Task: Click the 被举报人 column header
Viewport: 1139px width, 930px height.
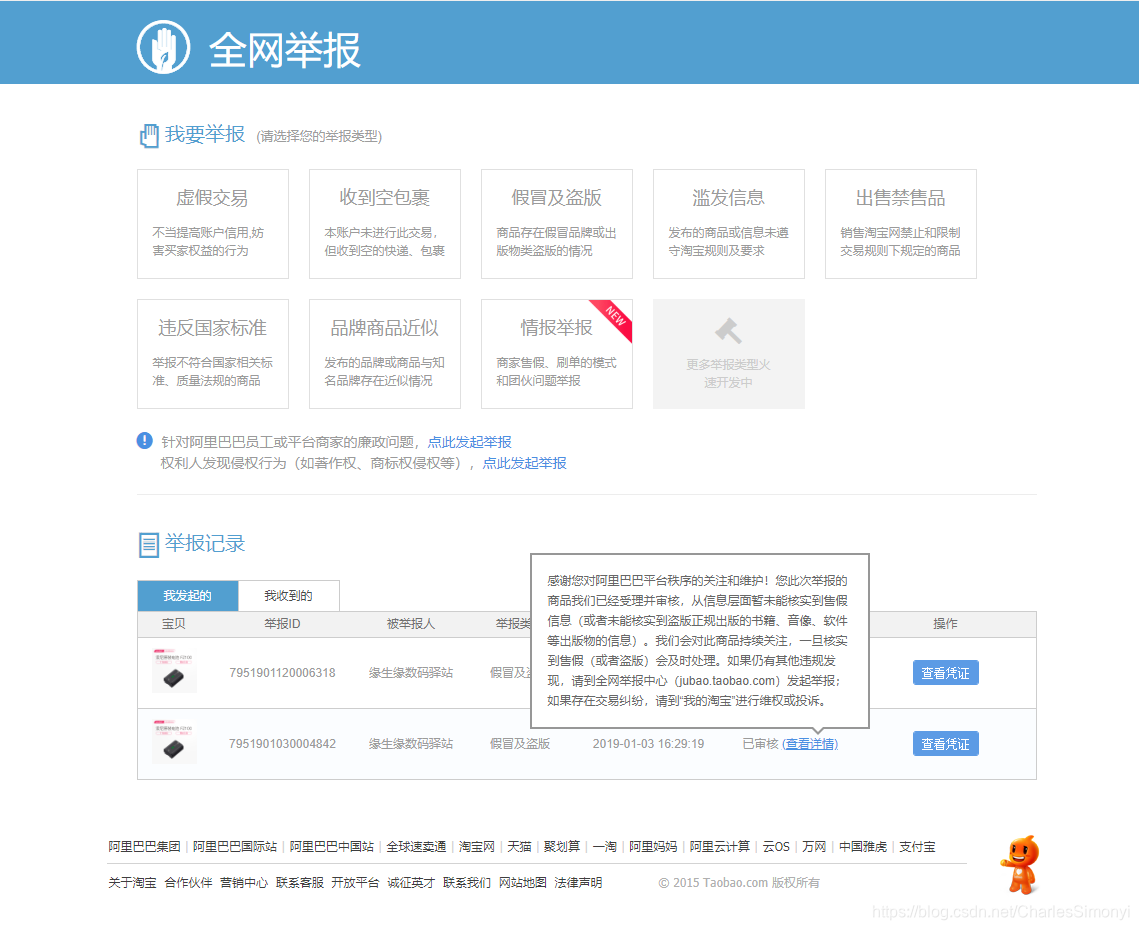Action: click(x=410, y=624)
